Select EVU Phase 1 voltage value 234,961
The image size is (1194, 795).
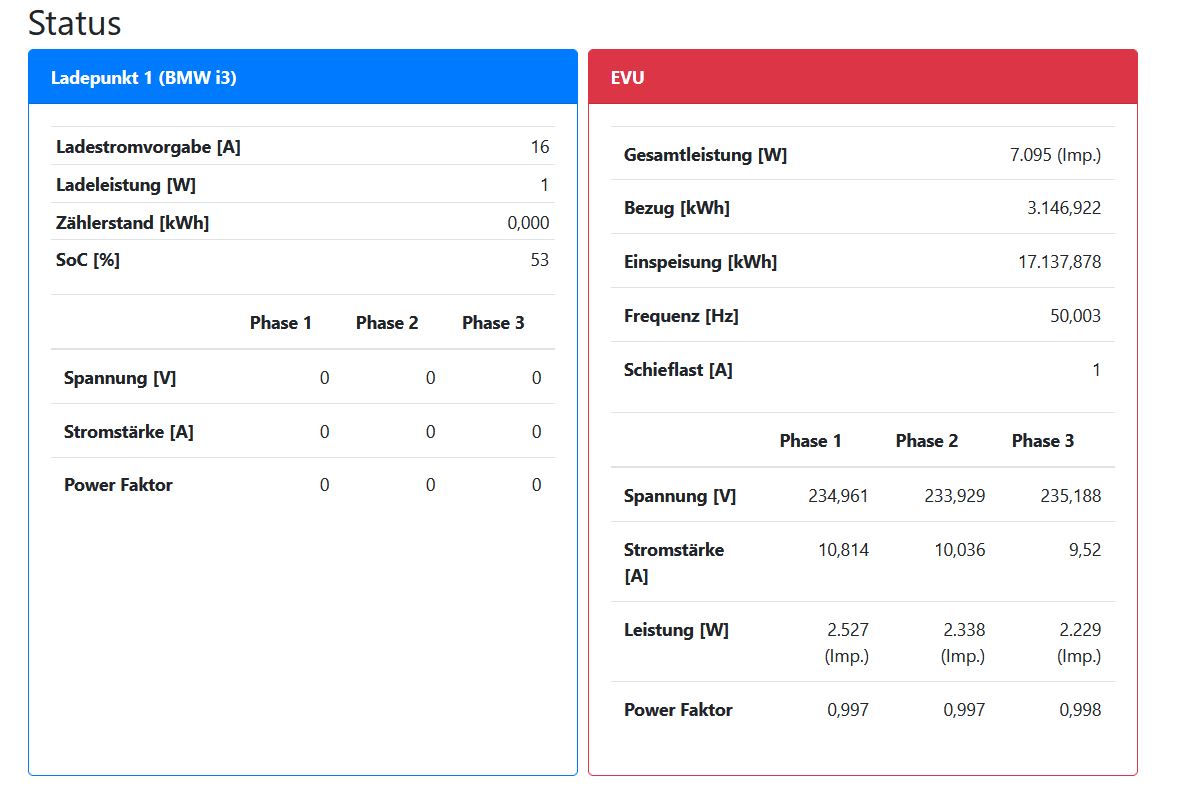pyautogui.click(x=838, y=496)
